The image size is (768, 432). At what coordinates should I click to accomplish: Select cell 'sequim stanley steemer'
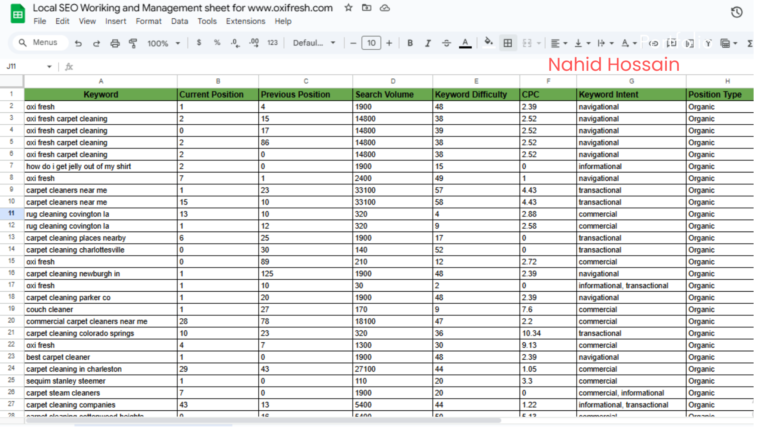point(101,381)
